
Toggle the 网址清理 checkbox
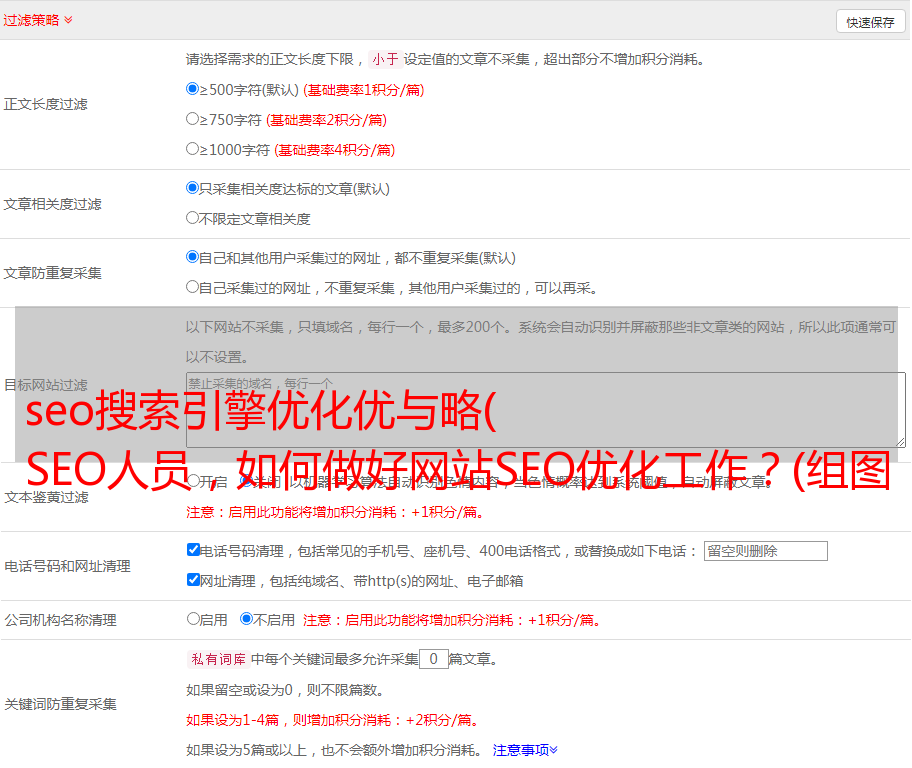[x=194, y=579]
